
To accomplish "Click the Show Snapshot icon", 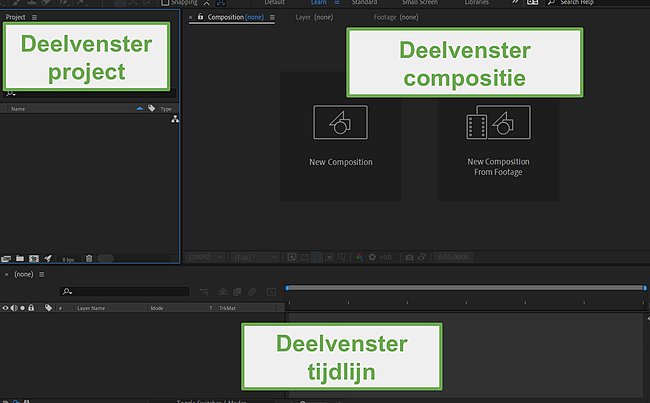I will 422,257.
